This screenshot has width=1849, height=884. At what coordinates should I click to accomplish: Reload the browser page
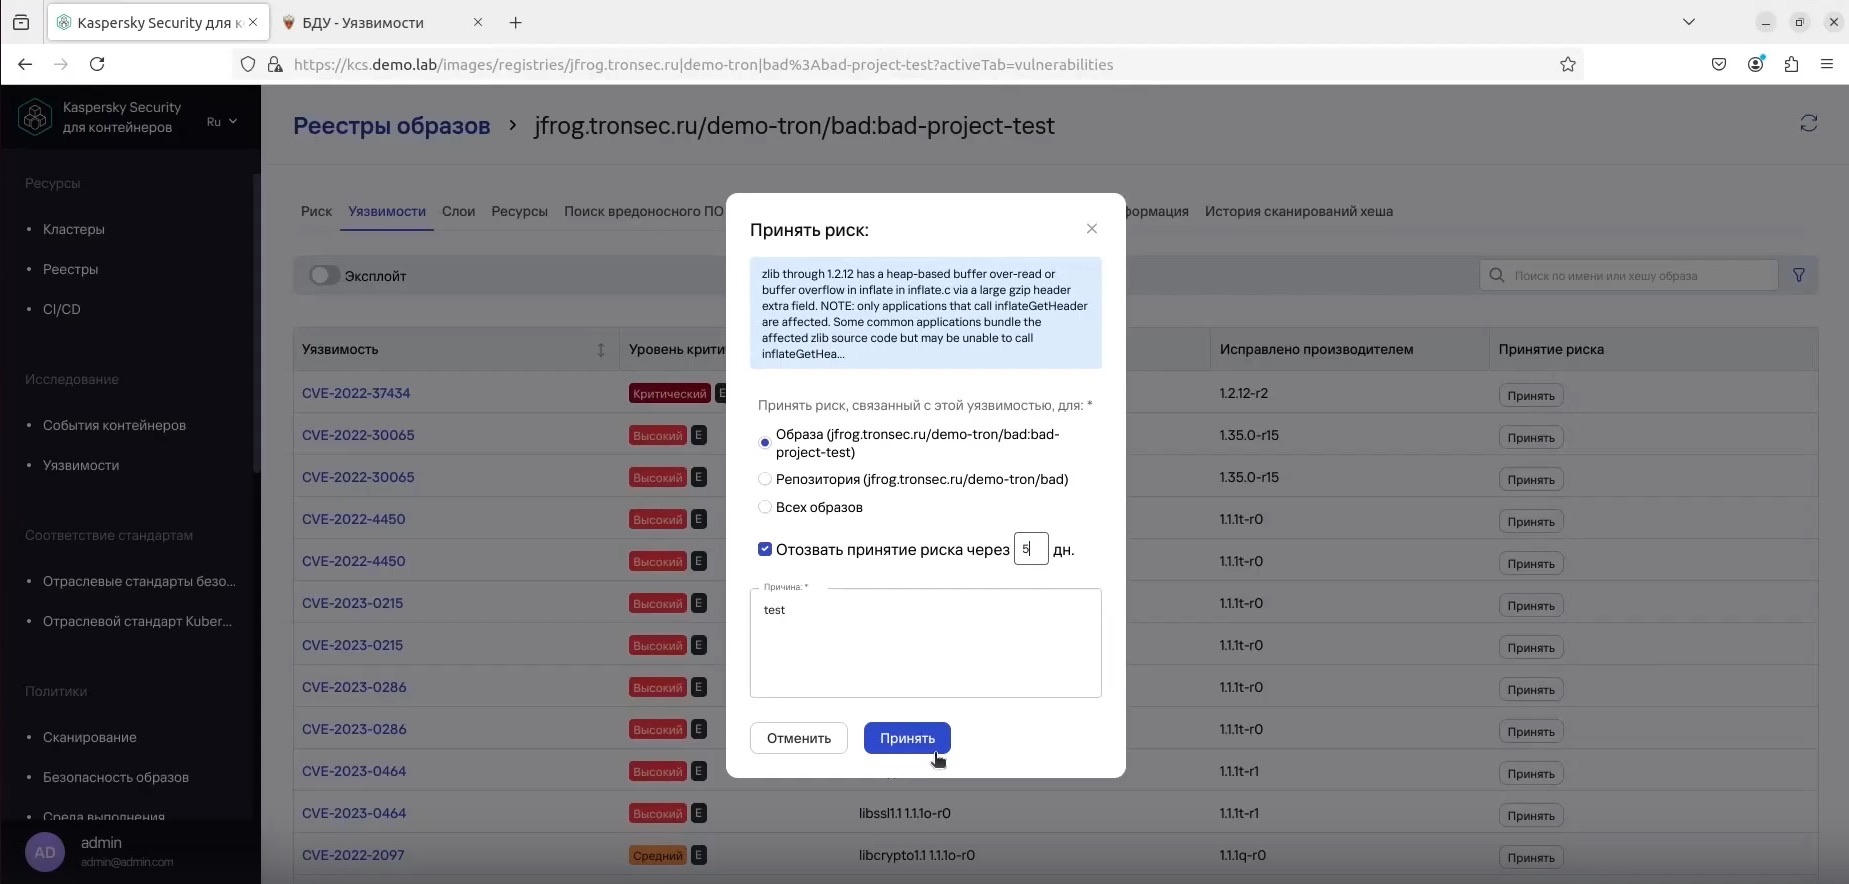(x=97, y=64)
